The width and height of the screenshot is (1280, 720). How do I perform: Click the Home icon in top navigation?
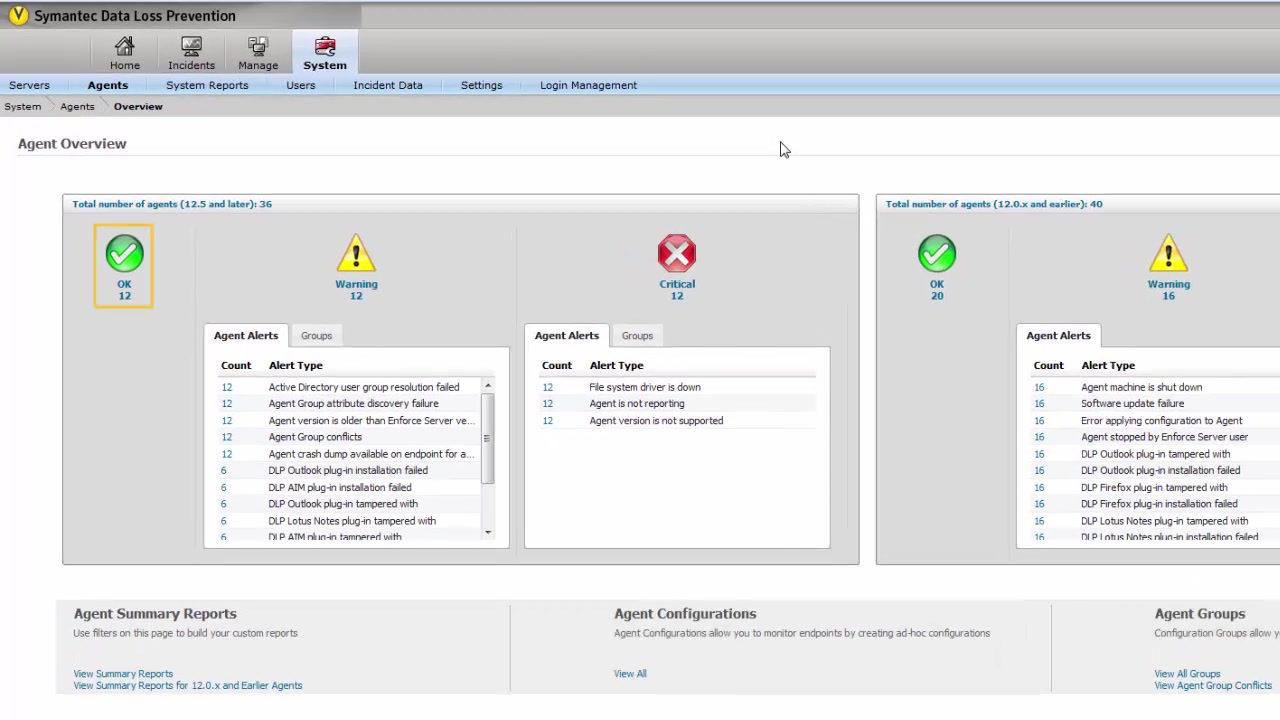point(125,47)
